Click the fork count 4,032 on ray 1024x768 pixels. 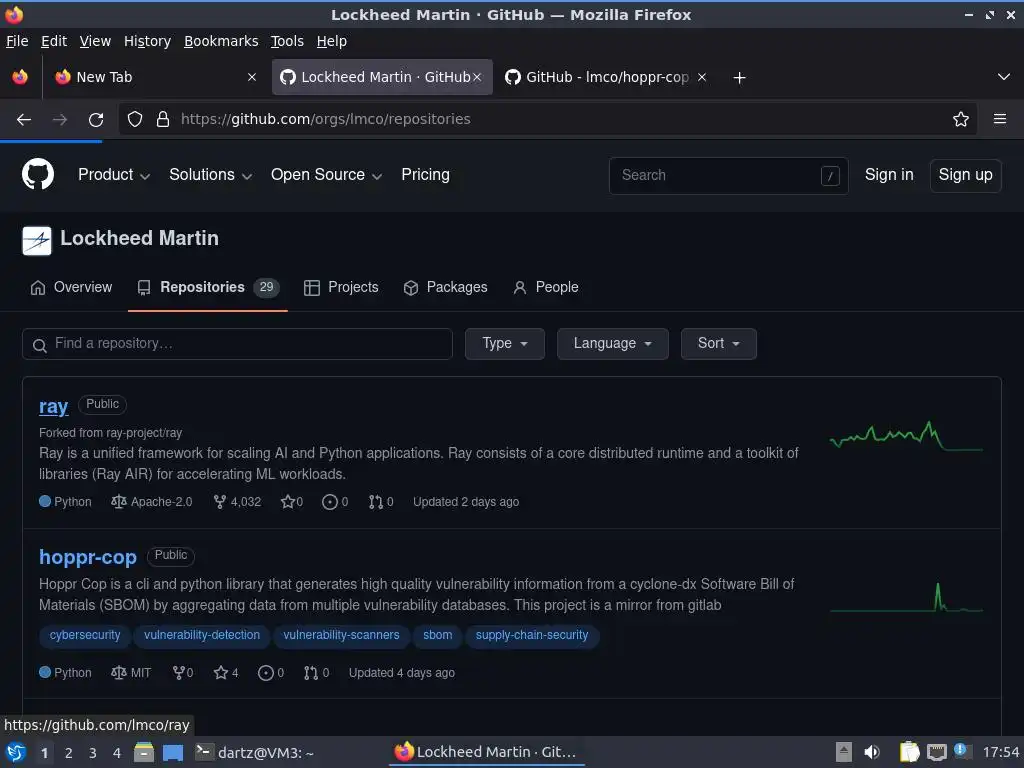[x=237, y=502]
